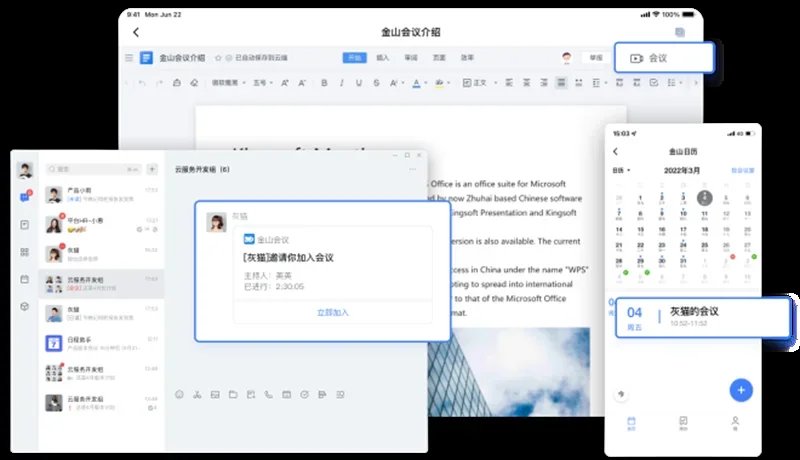This screenshot has height=460, width=800.
Task: Click the phone call icon in chat toolbar
Action: point(268,394)
